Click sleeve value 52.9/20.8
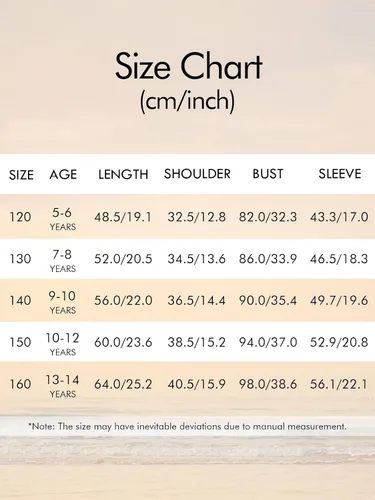 (339, 342)
